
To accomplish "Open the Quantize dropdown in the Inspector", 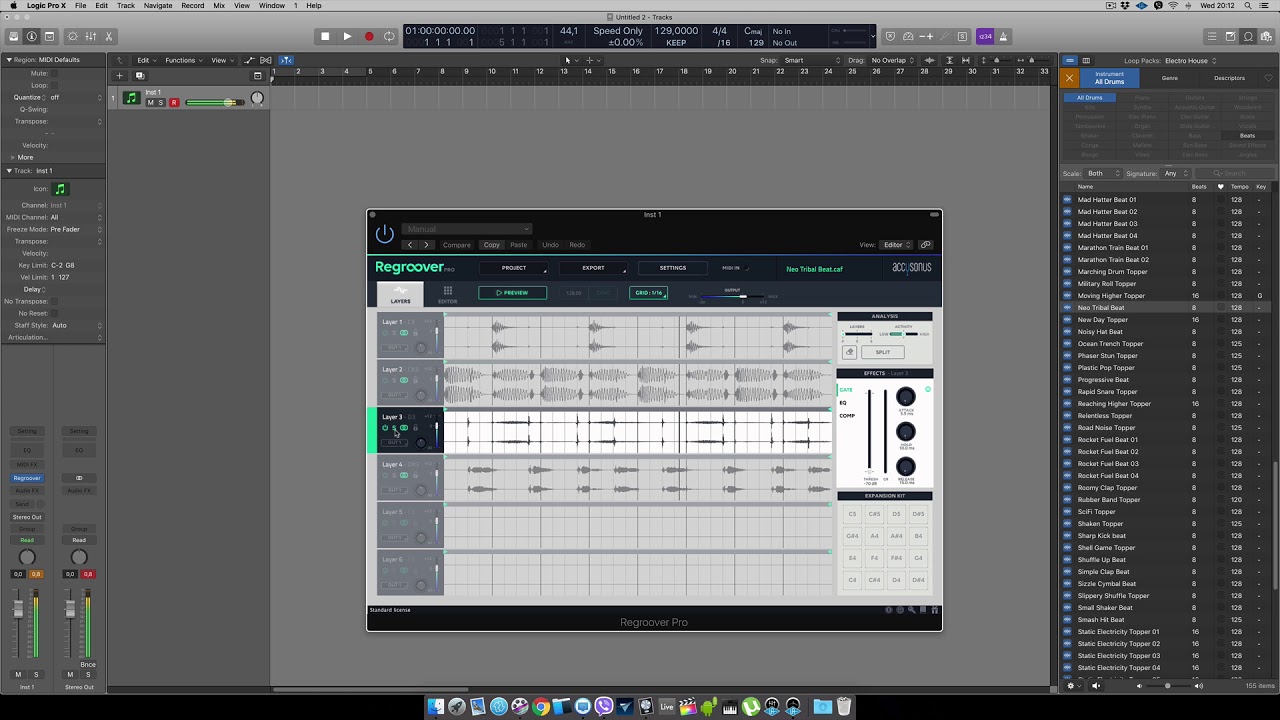I will [x=76, y=97].
